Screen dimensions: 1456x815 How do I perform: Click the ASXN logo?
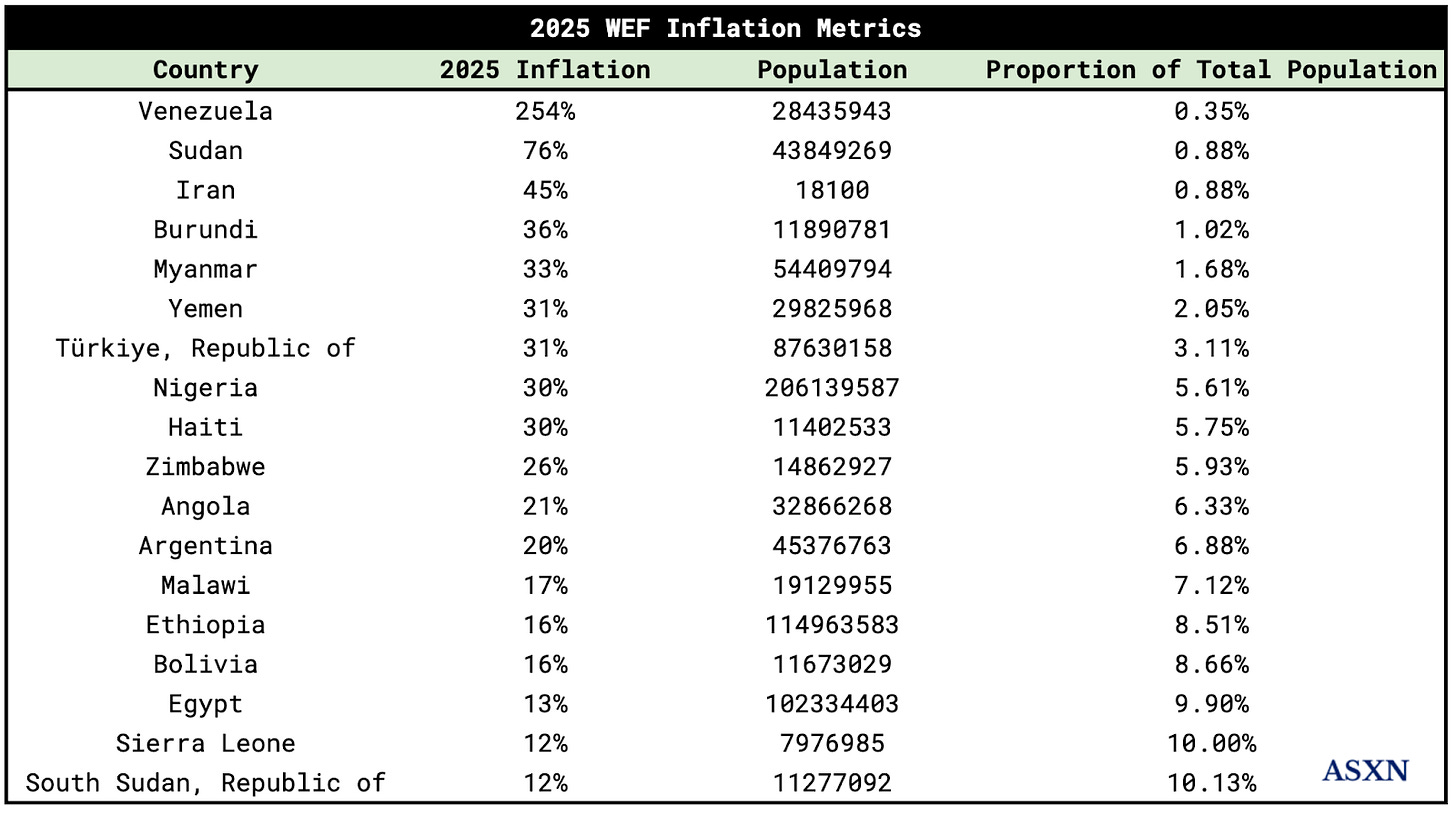coord(1365,770)
